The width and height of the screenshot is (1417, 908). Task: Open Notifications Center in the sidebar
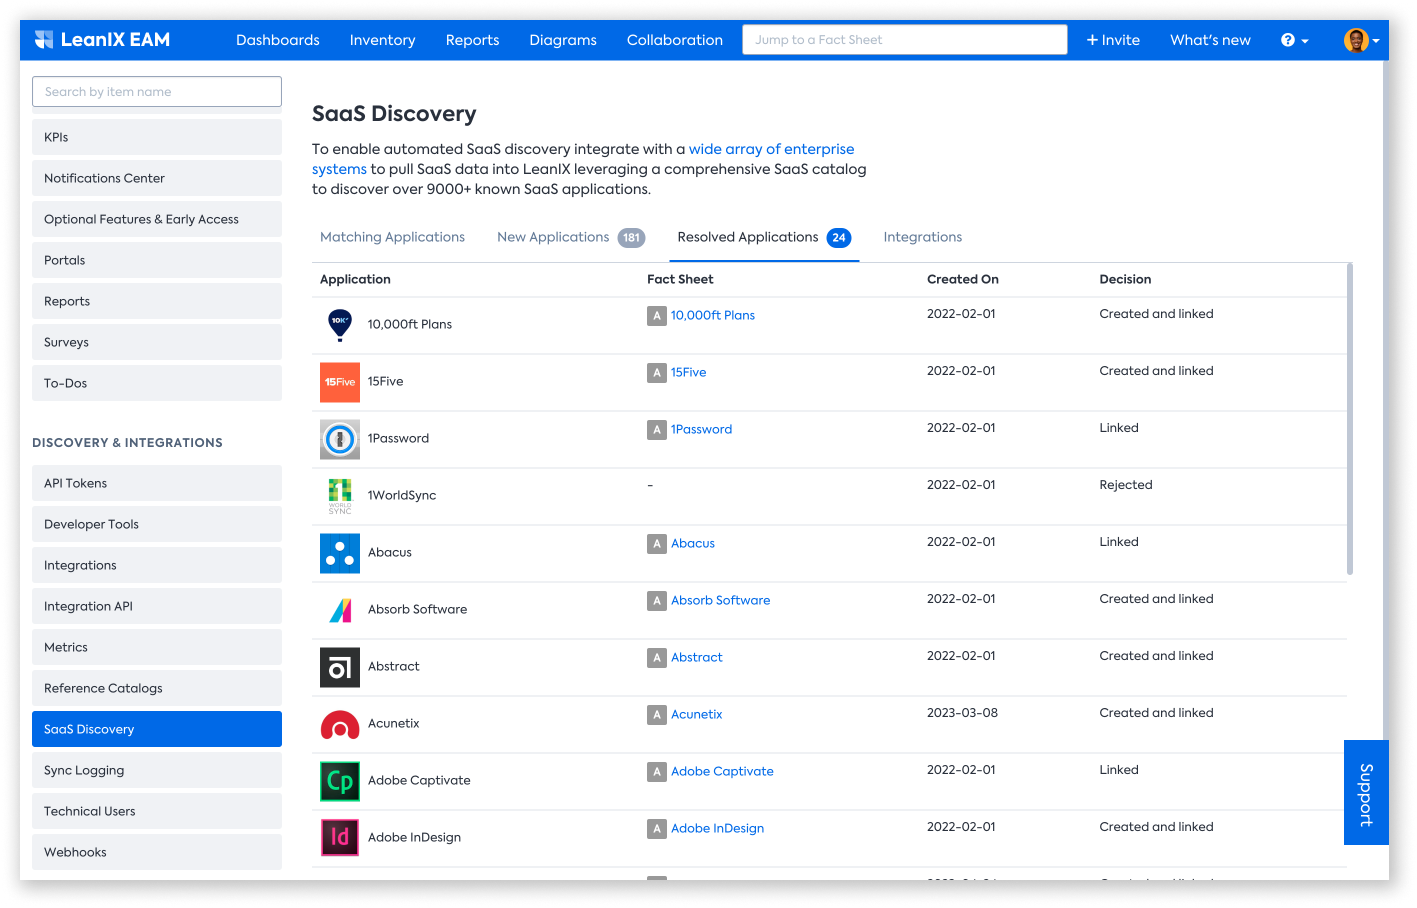coord(157,178)
